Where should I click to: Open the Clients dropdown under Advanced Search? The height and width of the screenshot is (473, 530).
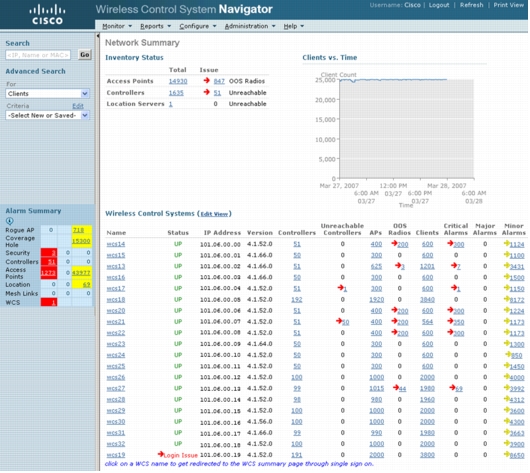click(47, 94)
